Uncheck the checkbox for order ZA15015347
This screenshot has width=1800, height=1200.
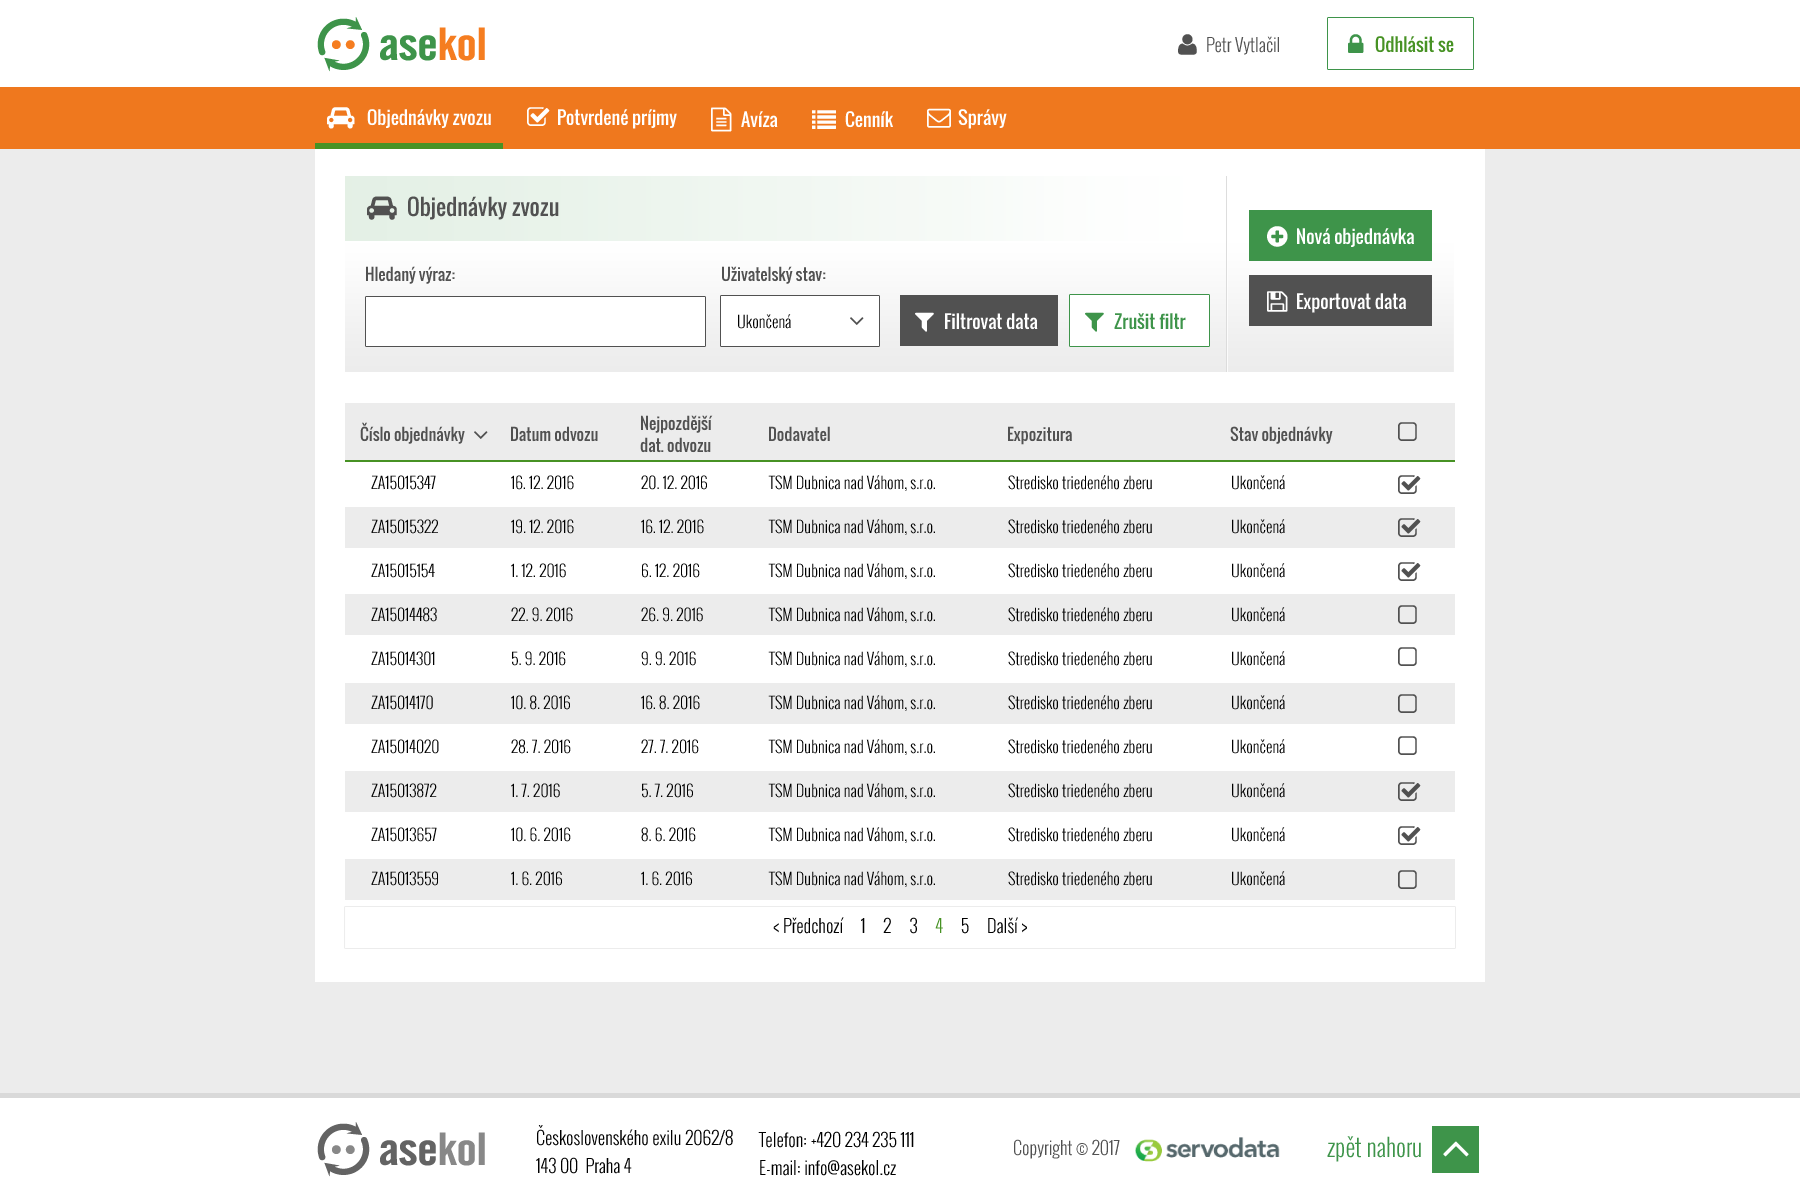click(1408, 484)
